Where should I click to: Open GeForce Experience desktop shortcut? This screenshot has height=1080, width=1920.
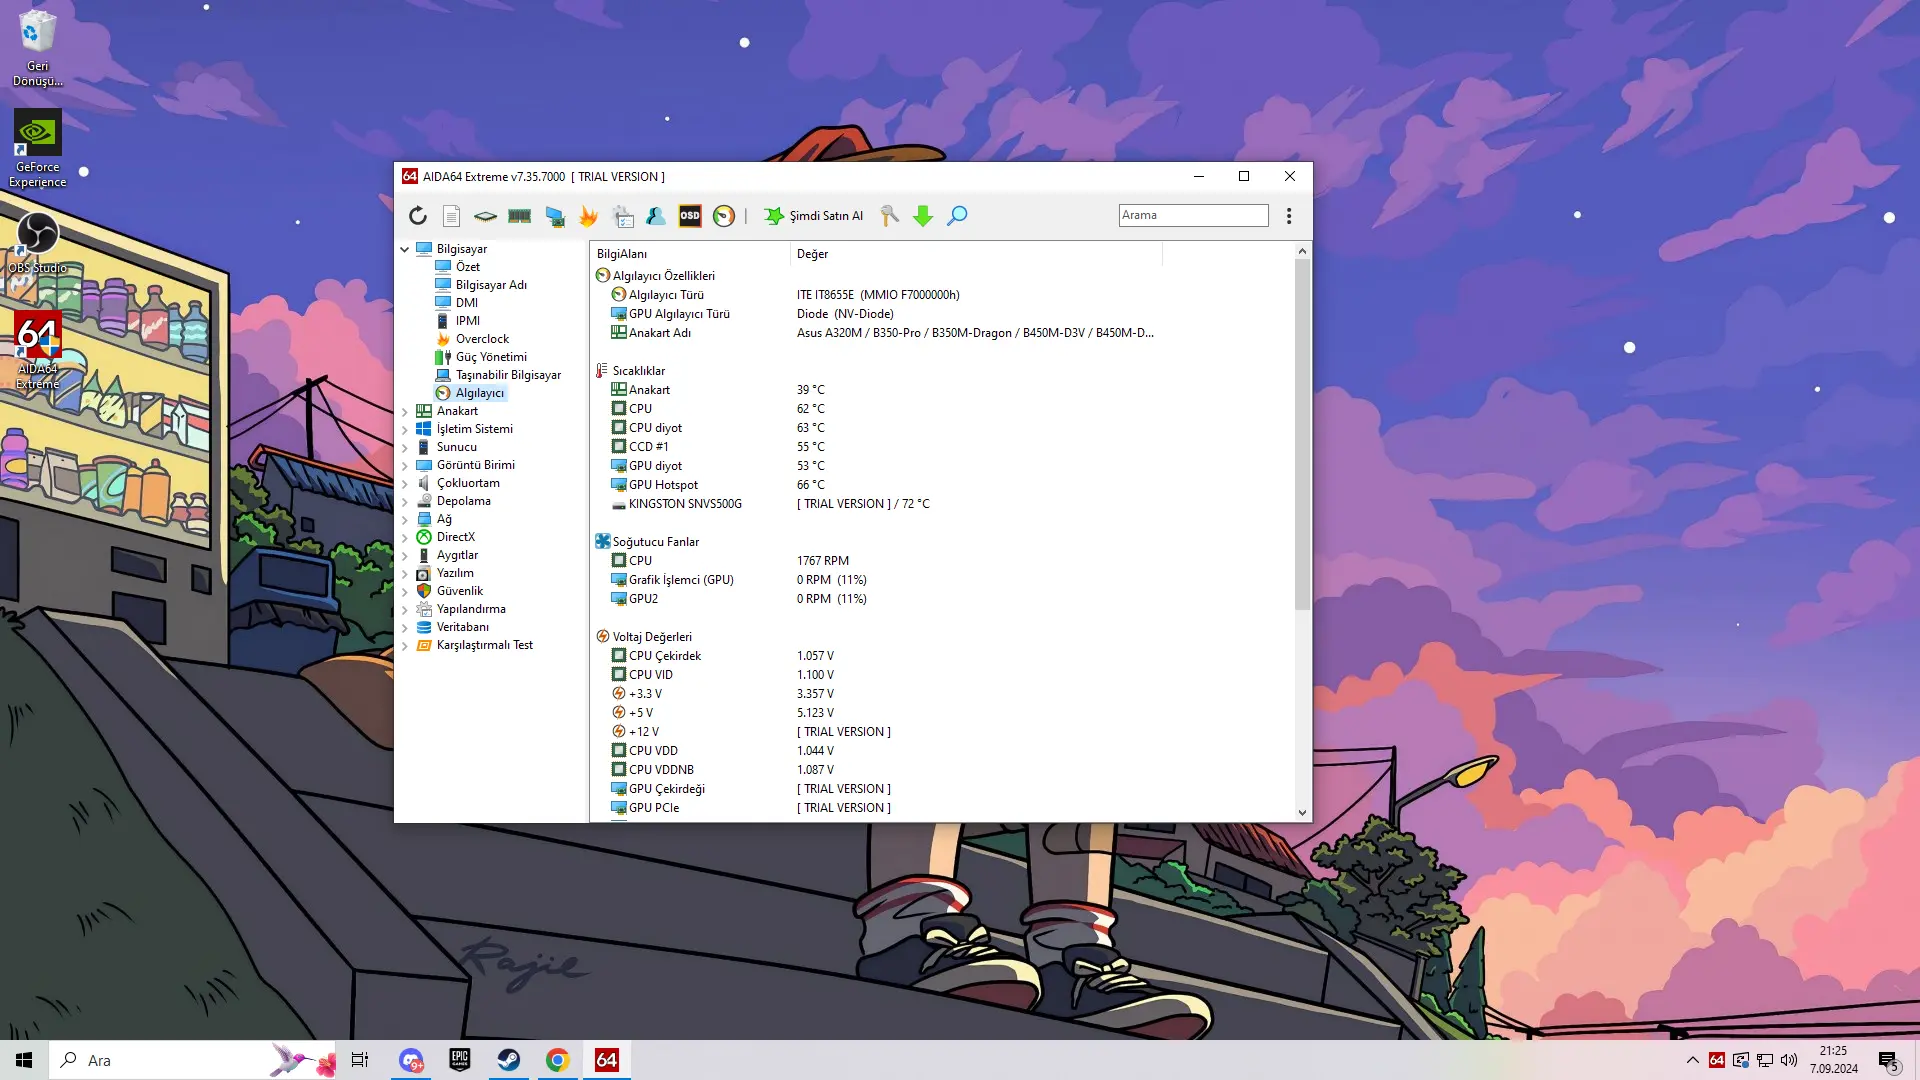[x=38, y=148]
